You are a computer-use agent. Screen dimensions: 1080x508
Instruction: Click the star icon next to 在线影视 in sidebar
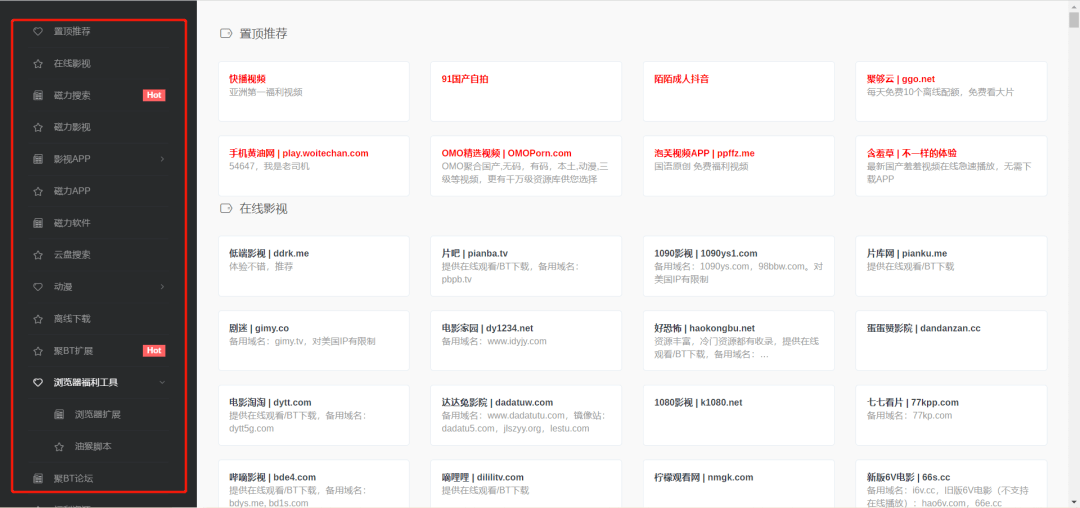click(x=39, y=63)
